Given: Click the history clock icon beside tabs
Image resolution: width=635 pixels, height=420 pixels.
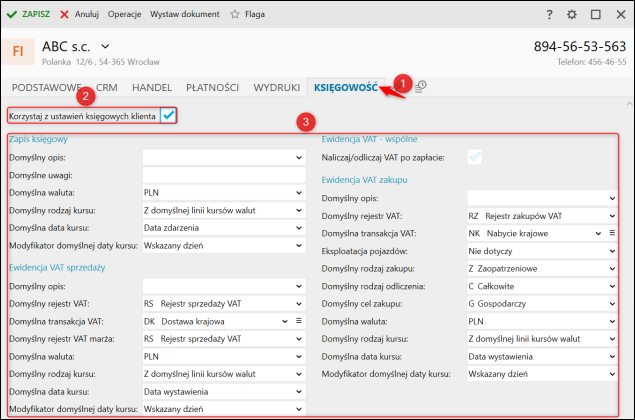Looking at the screenshot, I should (x=421, y=86).
